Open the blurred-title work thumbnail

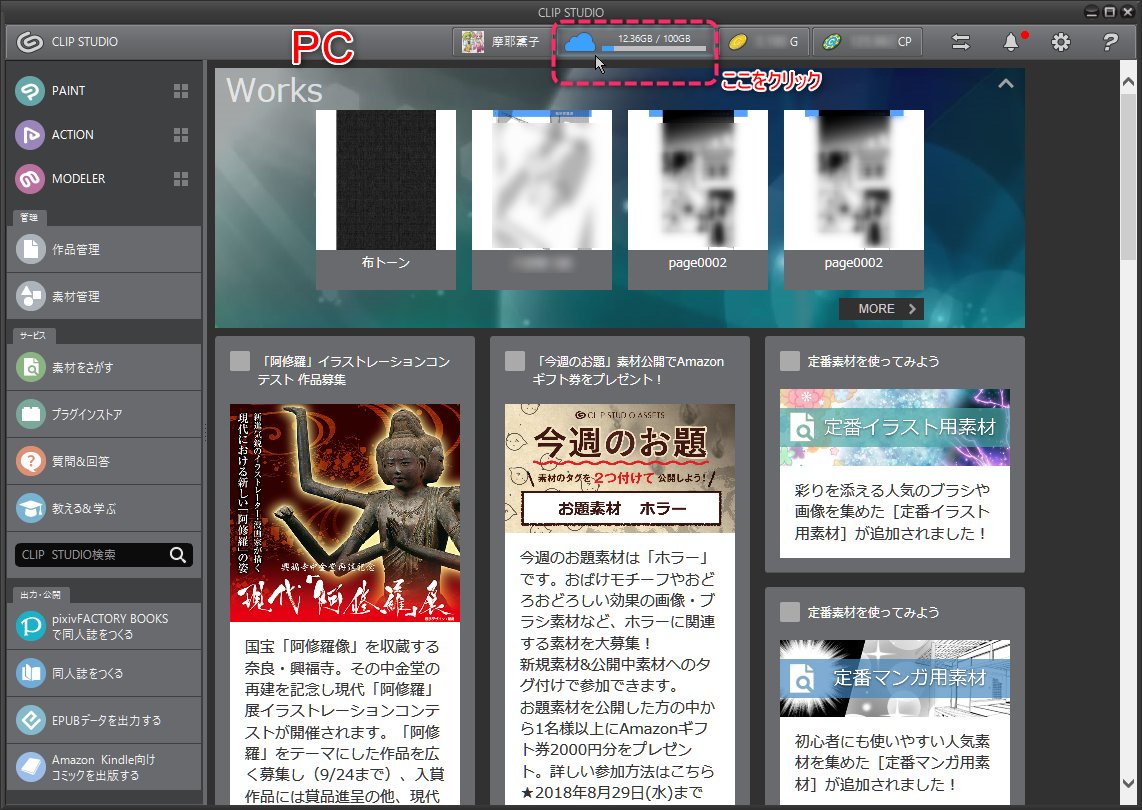[x=542, y=180]
